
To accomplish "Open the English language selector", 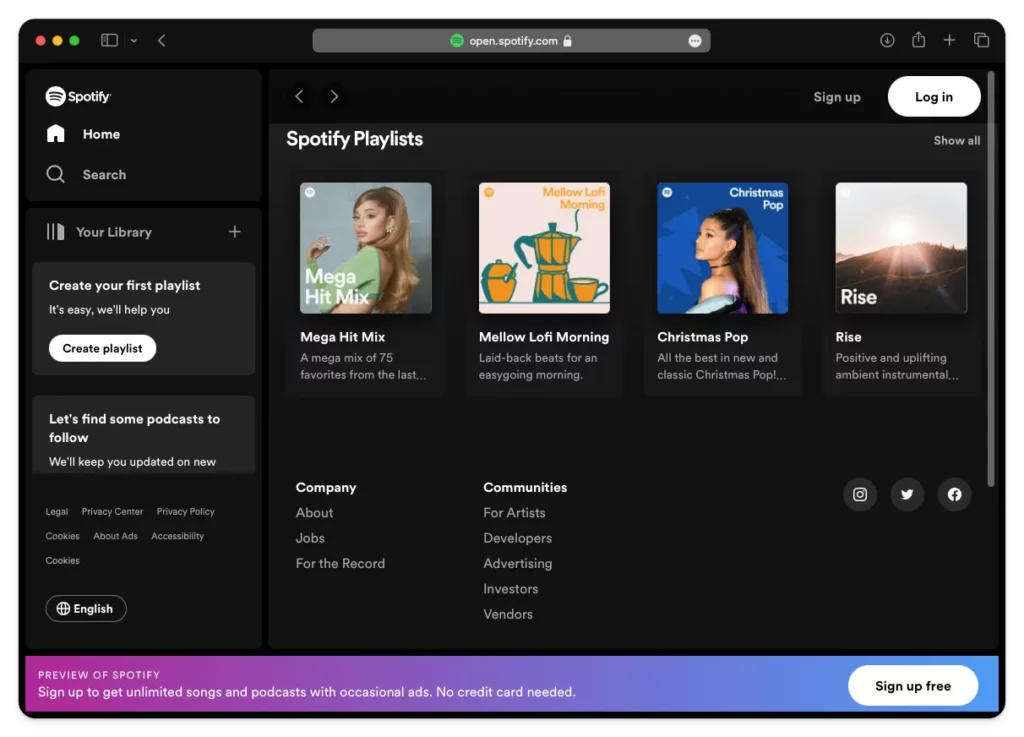I will (x=85, y=608).
